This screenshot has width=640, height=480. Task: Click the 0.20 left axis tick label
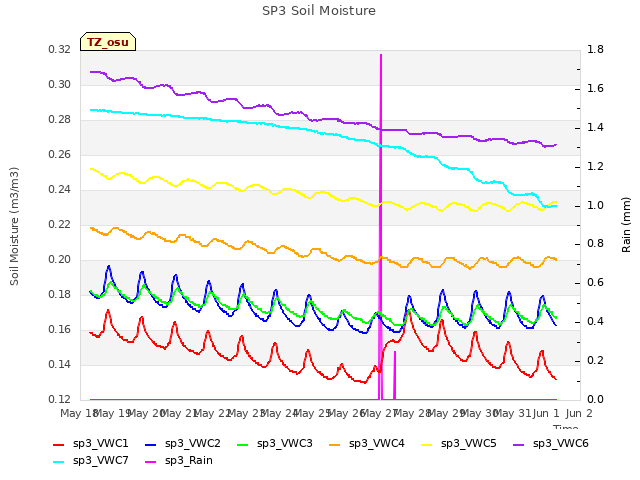coord(60,260)
